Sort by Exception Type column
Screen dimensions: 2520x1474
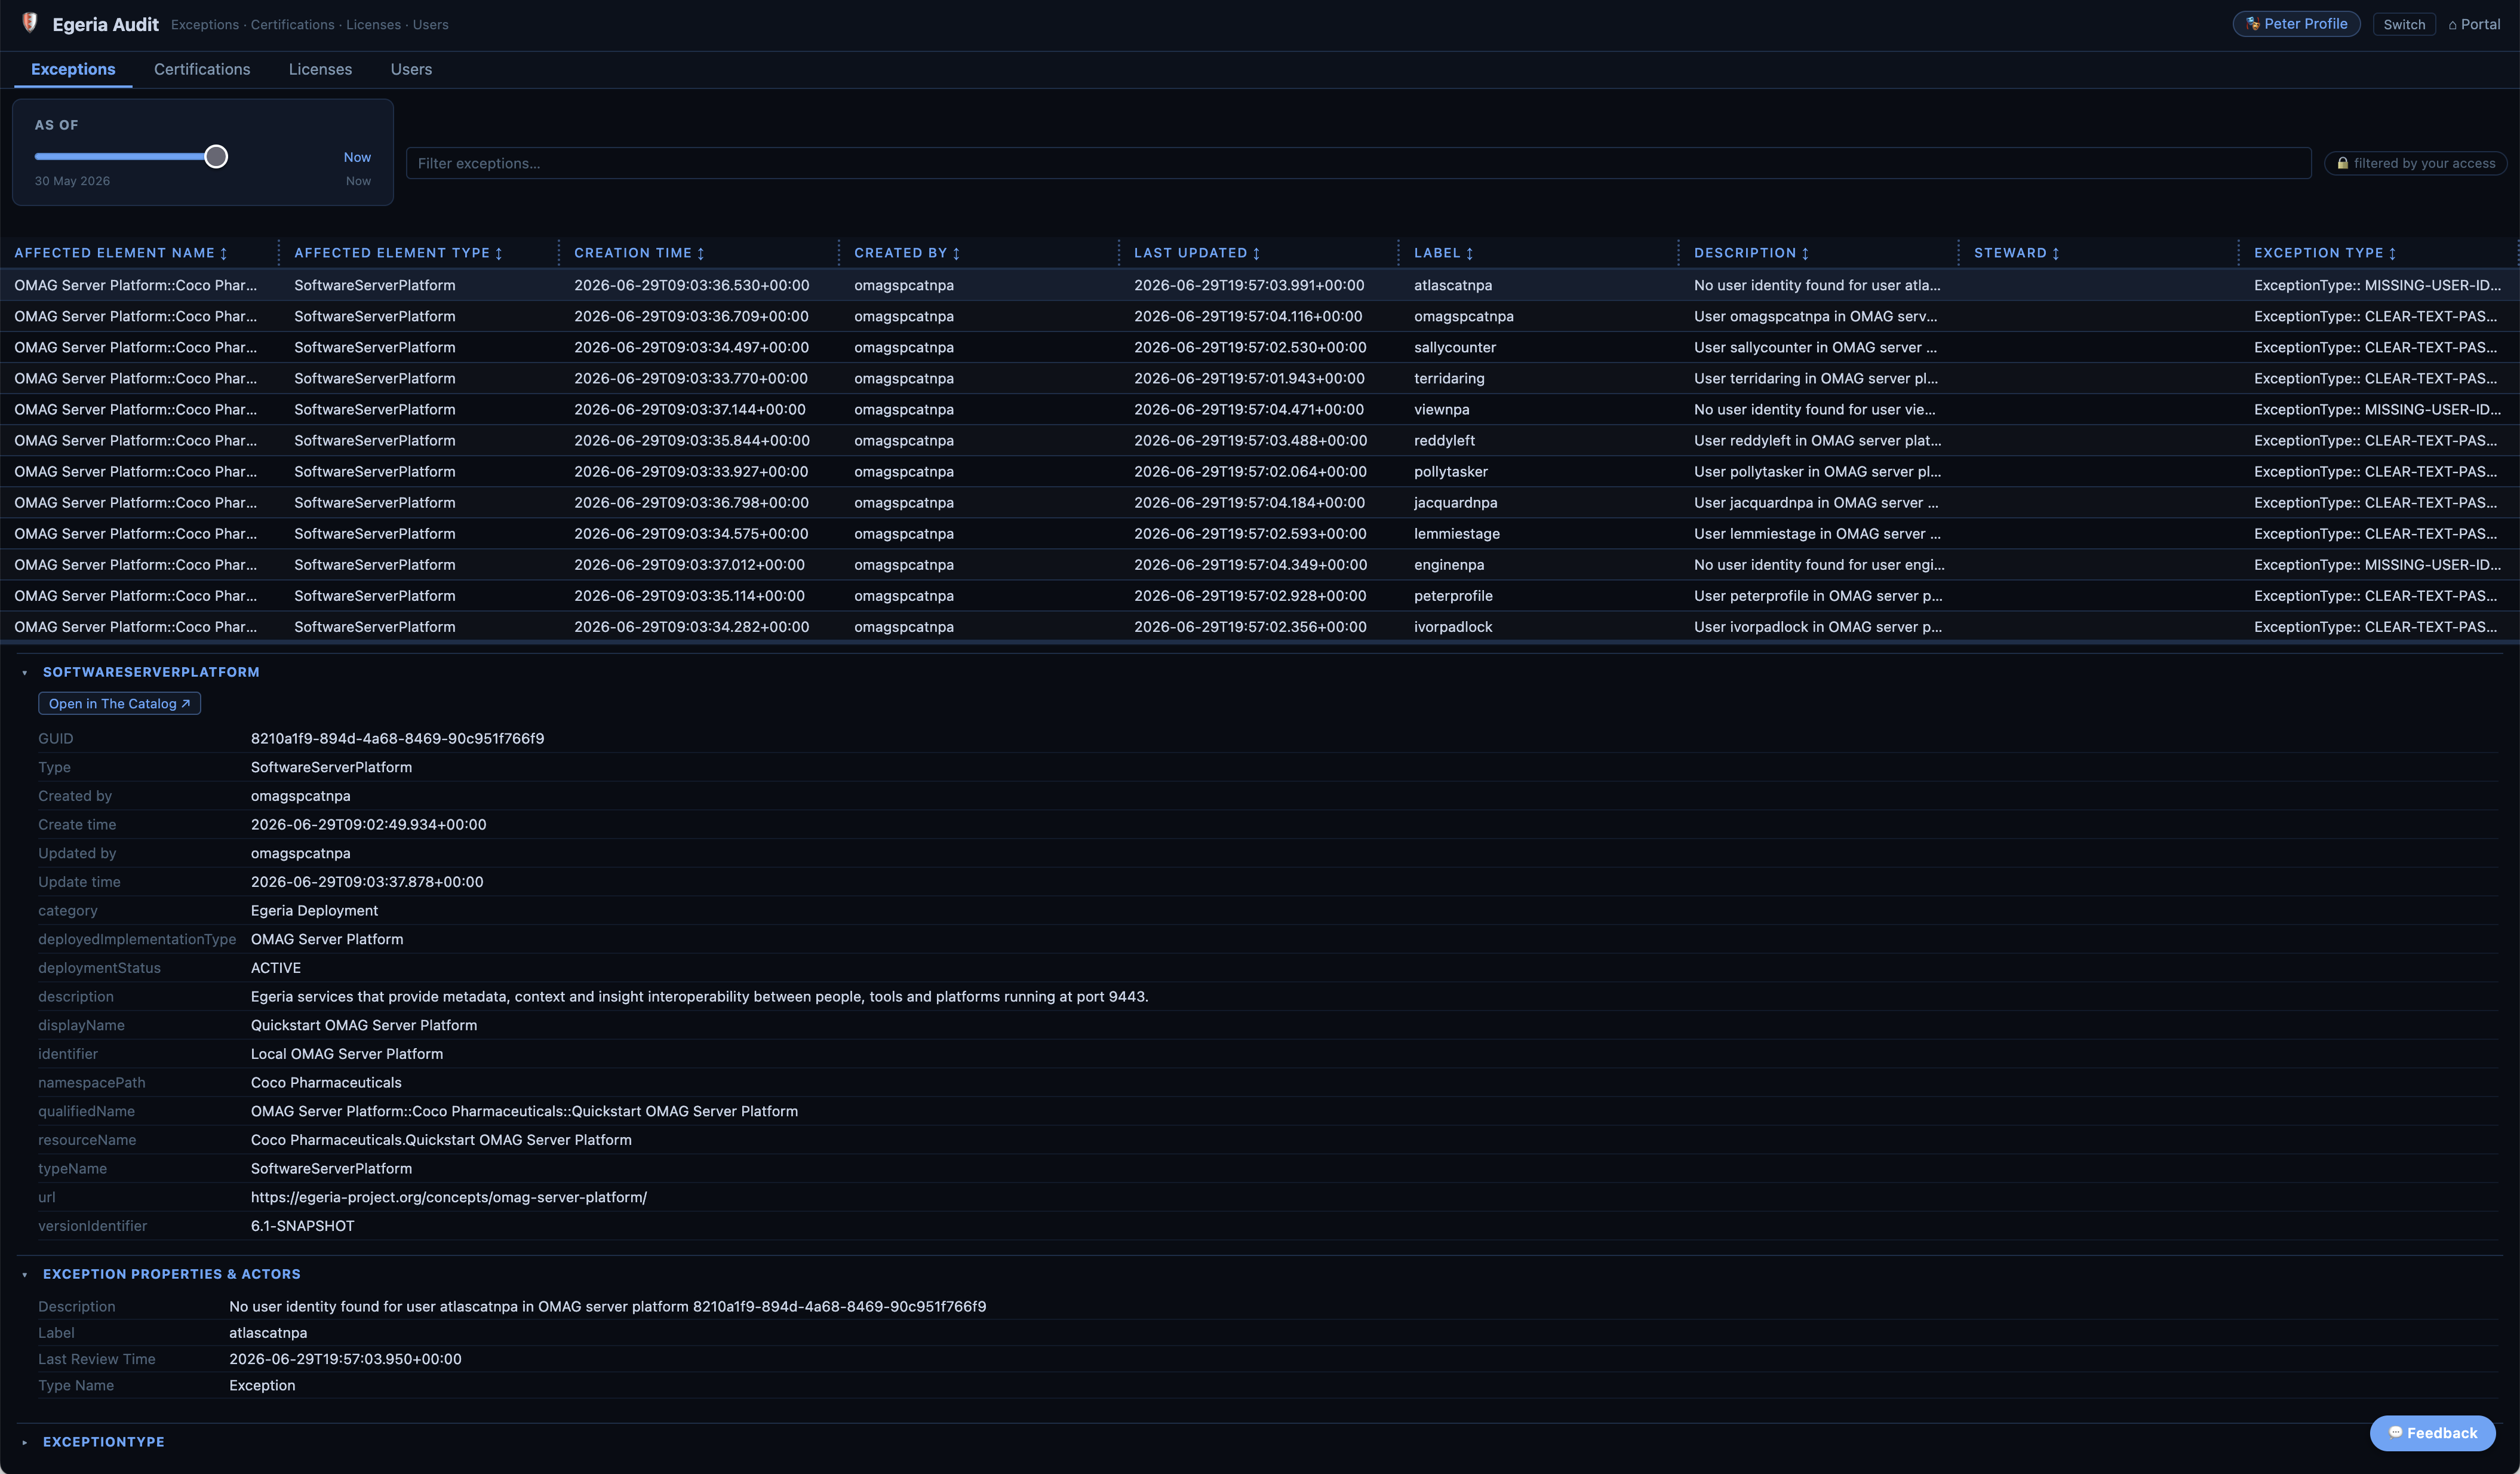[2324, 253]
